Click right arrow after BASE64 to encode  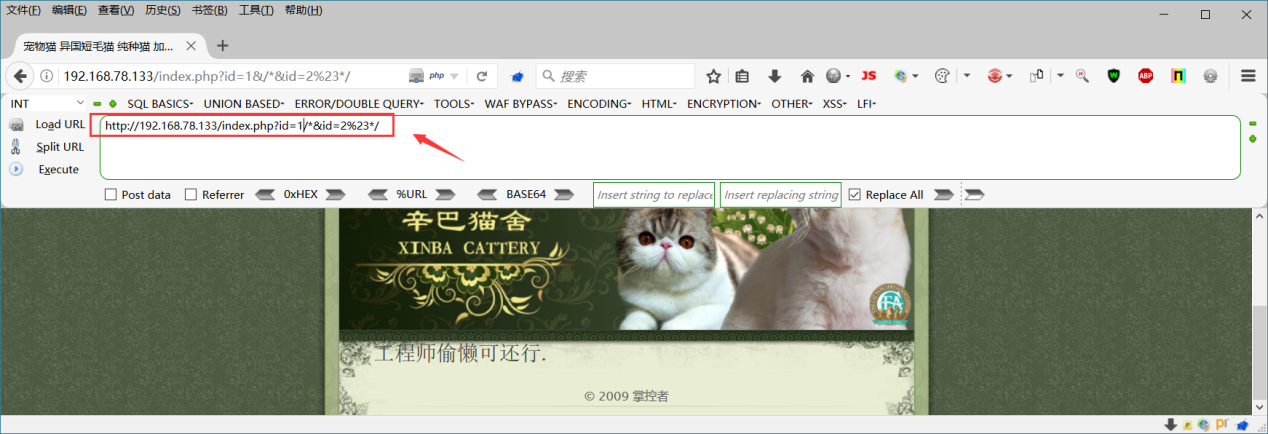(564, 195)
